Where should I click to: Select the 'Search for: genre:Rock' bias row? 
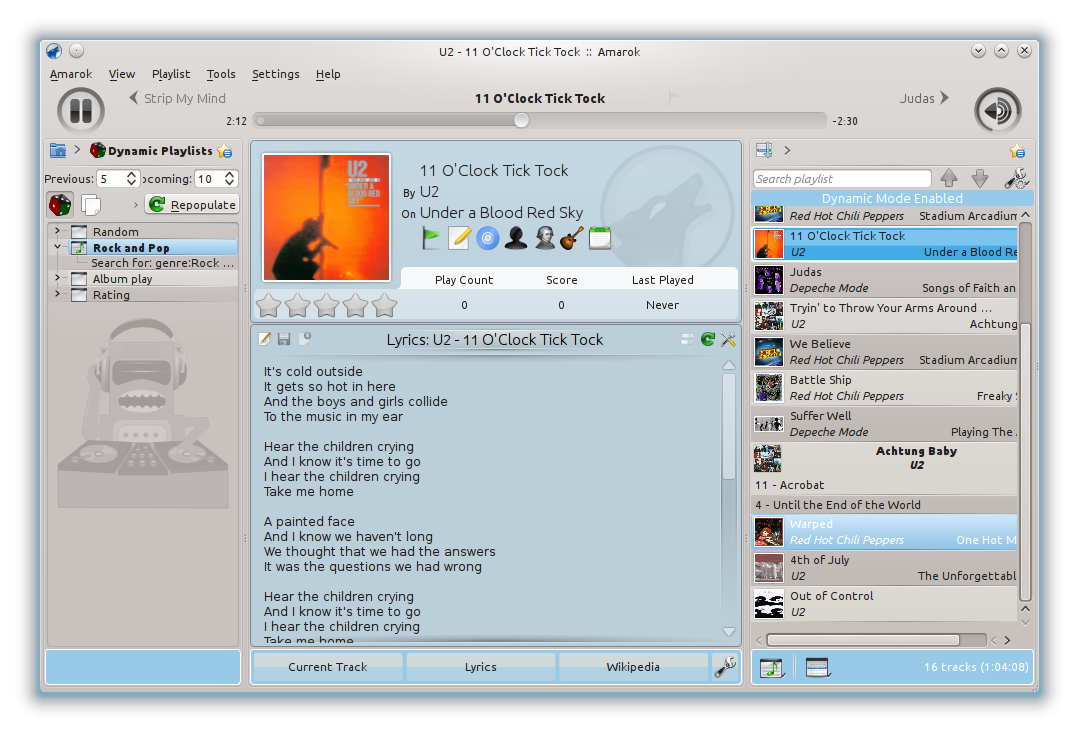pos(162,263)
